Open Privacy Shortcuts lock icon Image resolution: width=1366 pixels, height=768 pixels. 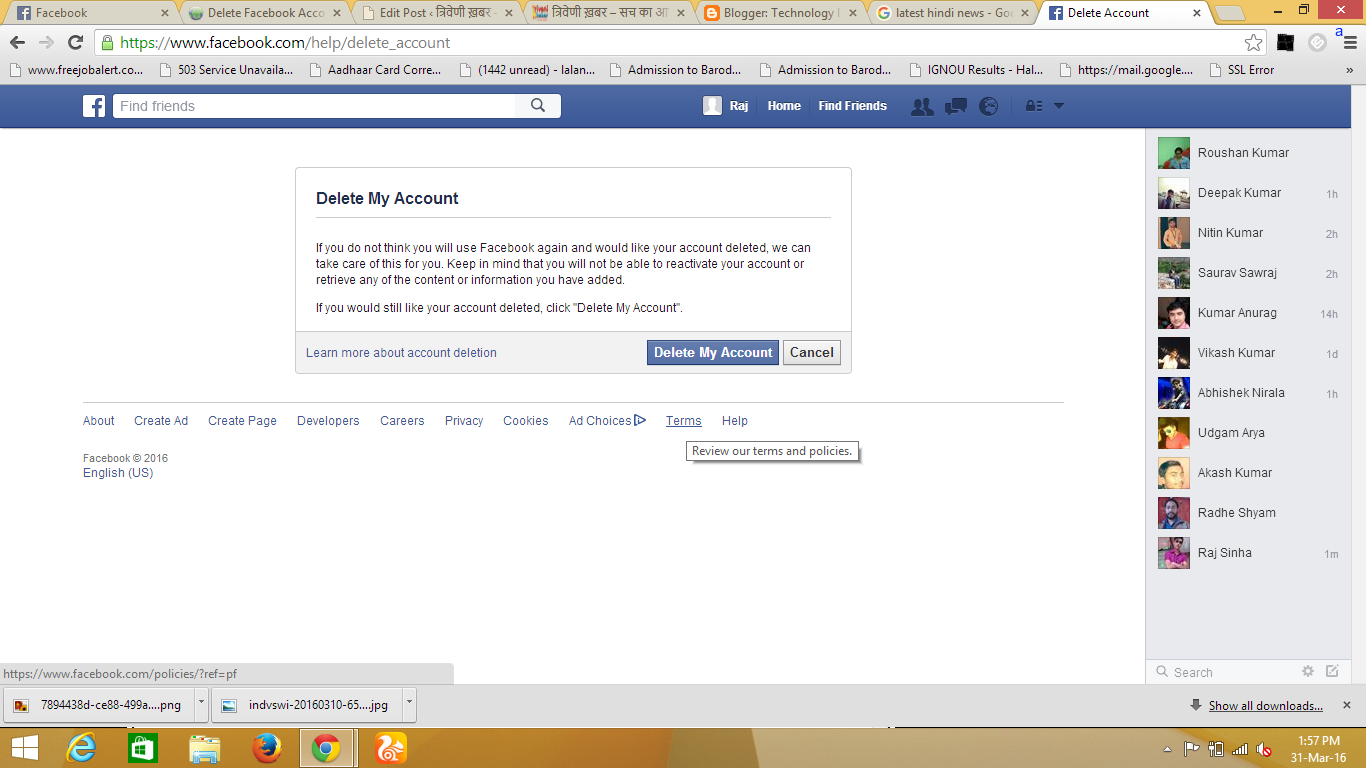[x=1034, y=106]
